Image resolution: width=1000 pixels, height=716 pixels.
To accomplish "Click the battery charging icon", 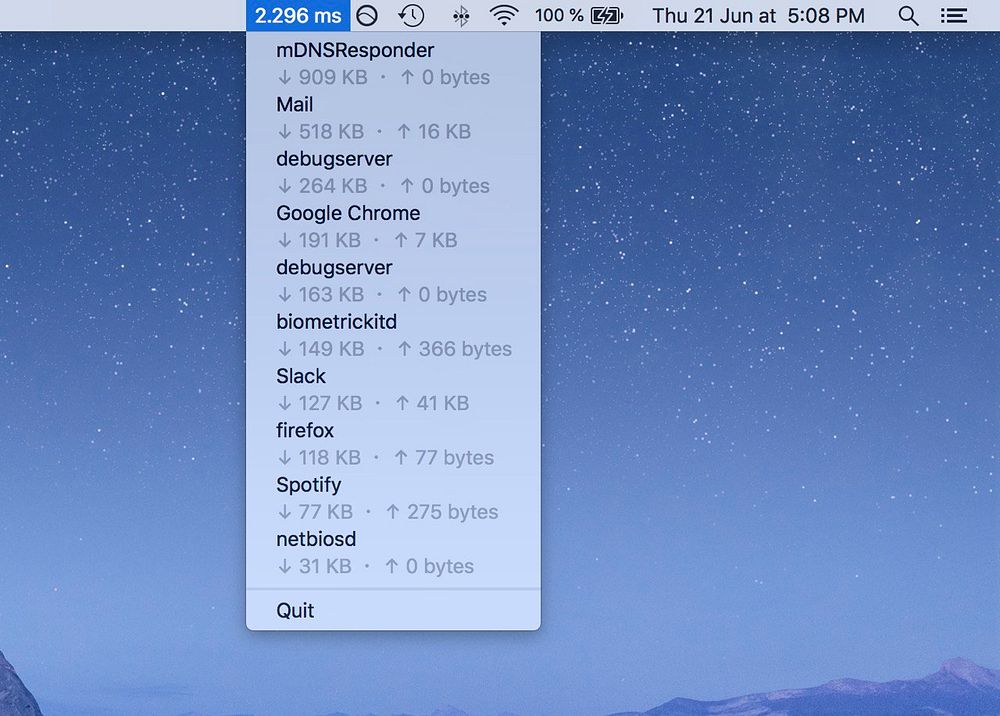I will click(x=607, y=15).
